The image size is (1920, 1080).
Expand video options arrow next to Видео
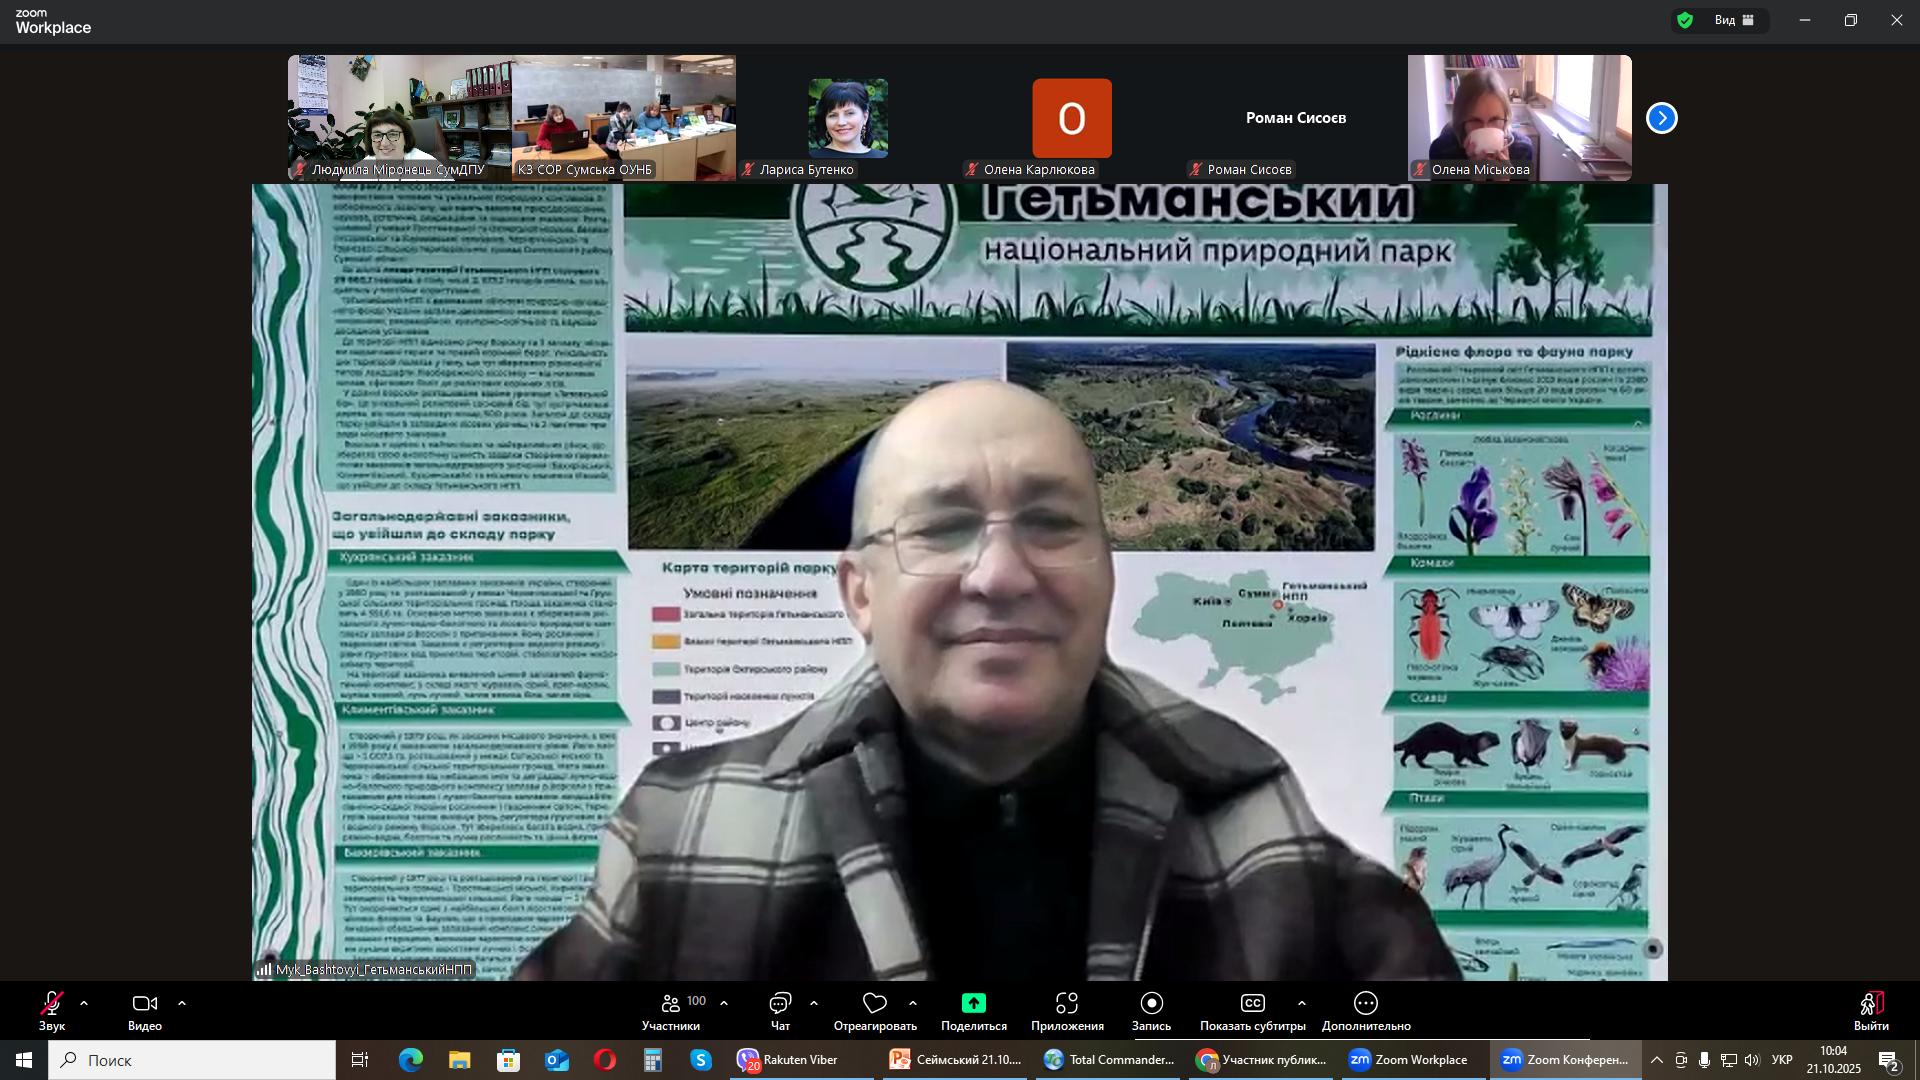point(182,1003)
